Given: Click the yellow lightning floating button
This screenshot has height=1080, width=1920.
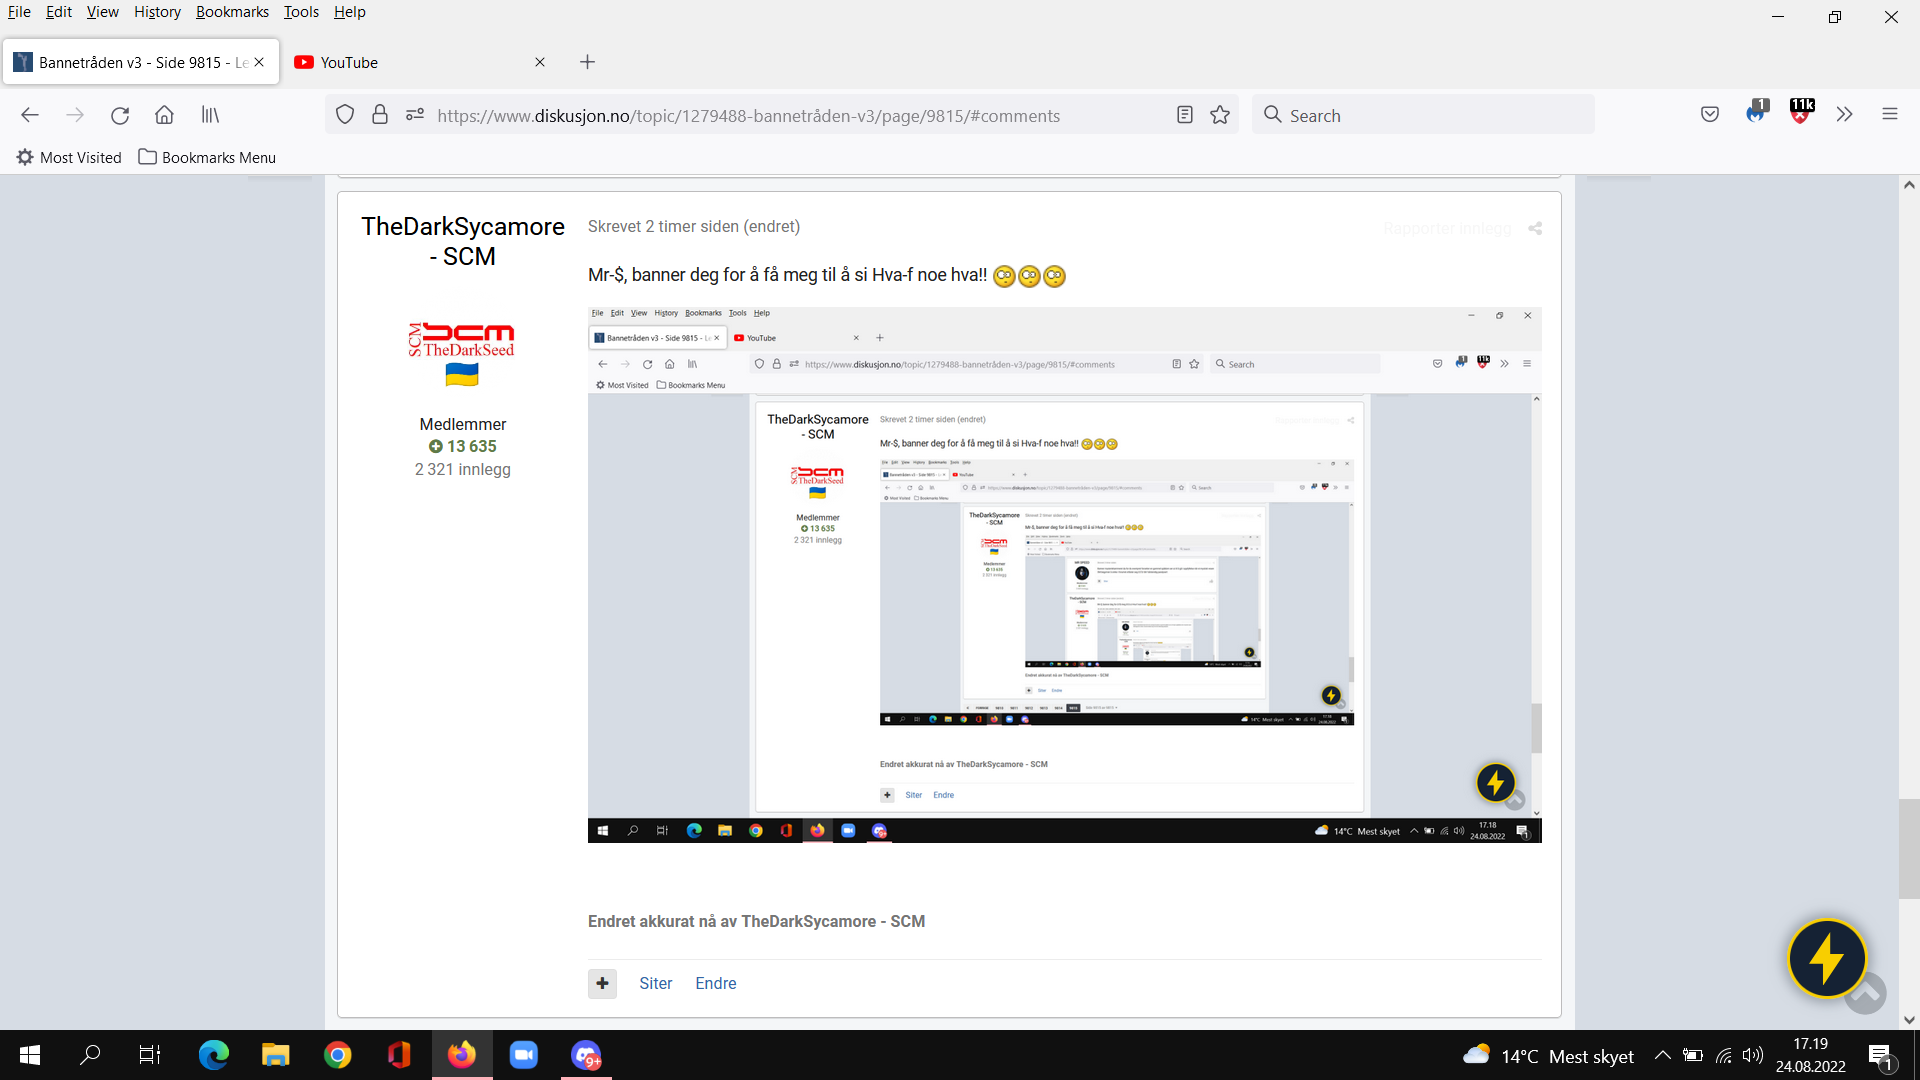Looking at the screenshot, I should coord(1827,958).
